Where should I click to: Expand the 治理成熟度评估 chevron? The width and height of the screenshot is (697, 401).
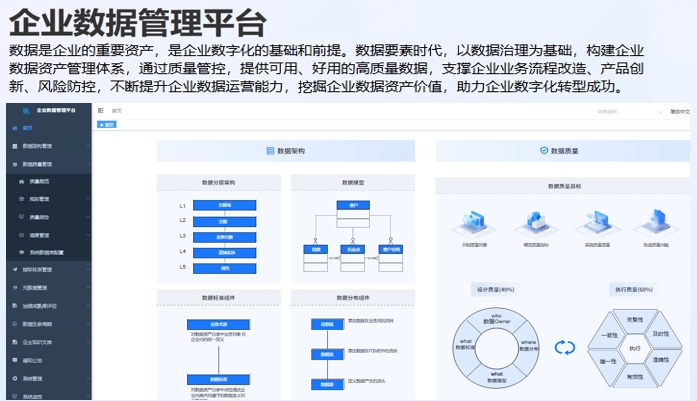88,306
